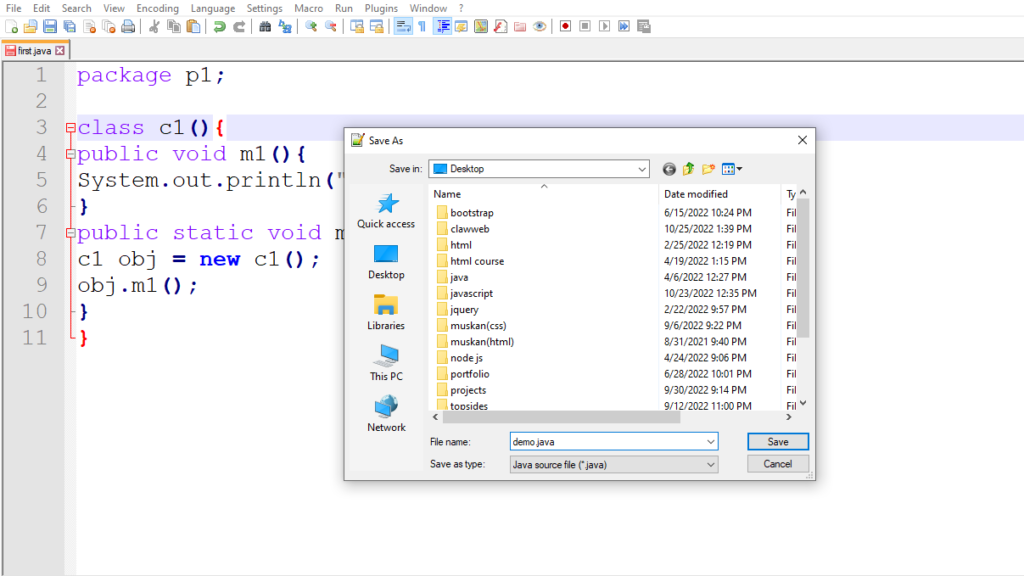The height and width of the screenshot is (576, 1024).
Task: Open the Edit menu
Action: click(41, 8)
